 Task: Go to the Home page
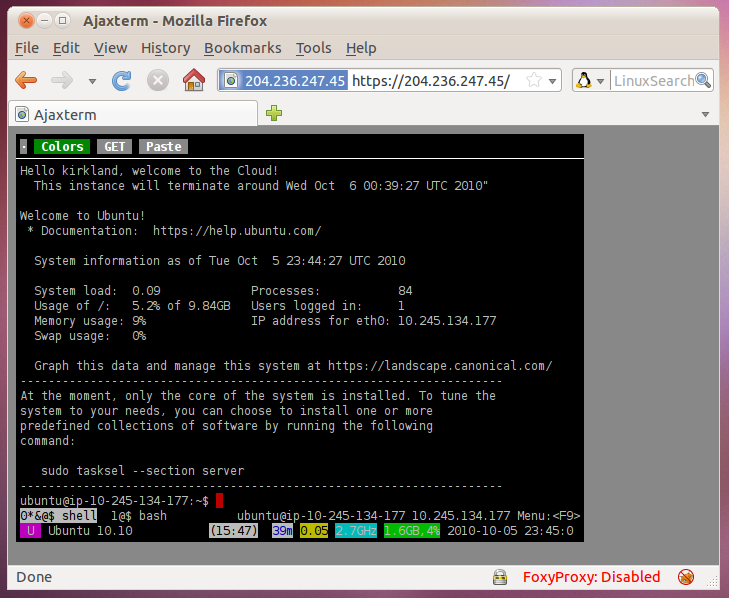[194, 80]
